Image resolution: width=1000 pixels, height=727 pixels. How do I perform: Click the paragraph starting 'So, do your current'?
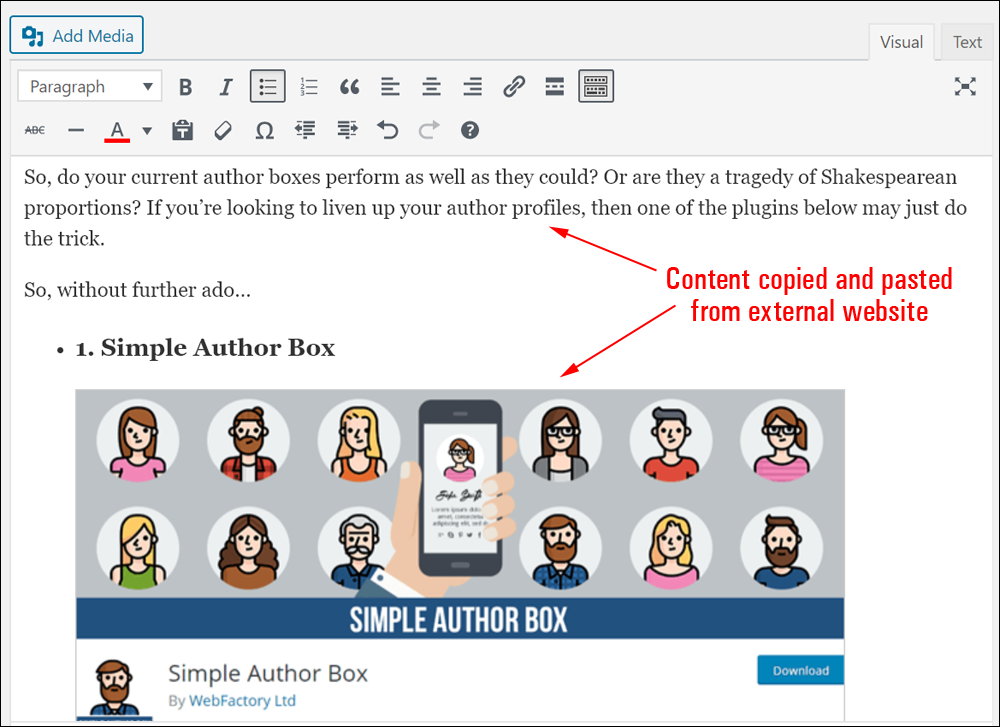coord(496,207)
